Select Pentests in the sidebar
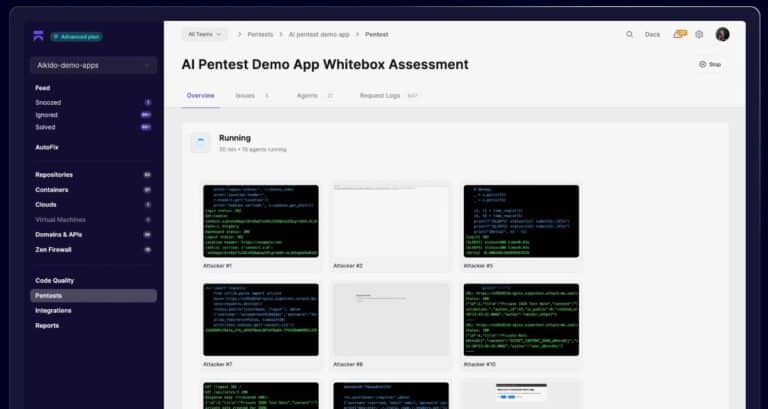The image size is (768, 409). pos(94,295)
